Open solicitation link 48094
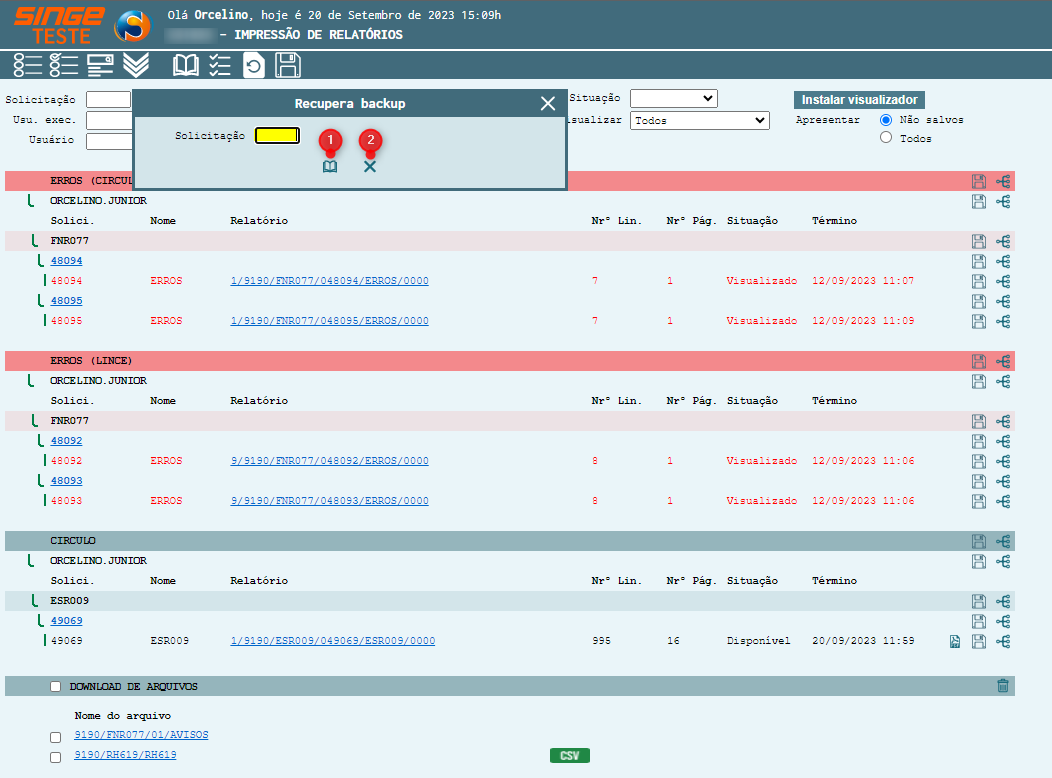1052x778 pixels. point(66,261)
